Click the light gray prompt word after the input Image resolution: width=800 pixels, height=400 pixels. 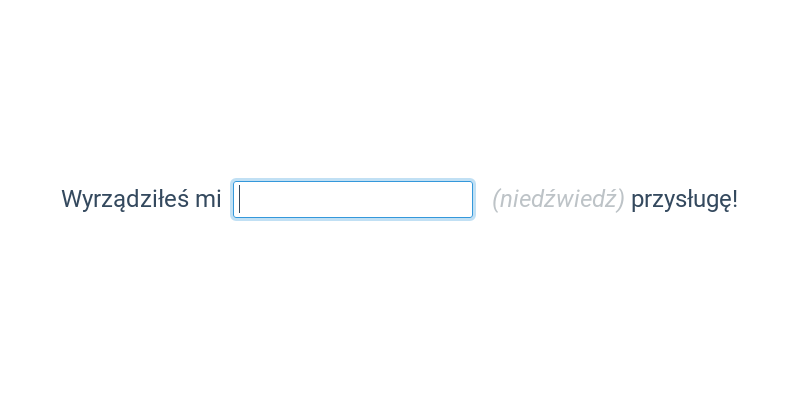[558, 199]
